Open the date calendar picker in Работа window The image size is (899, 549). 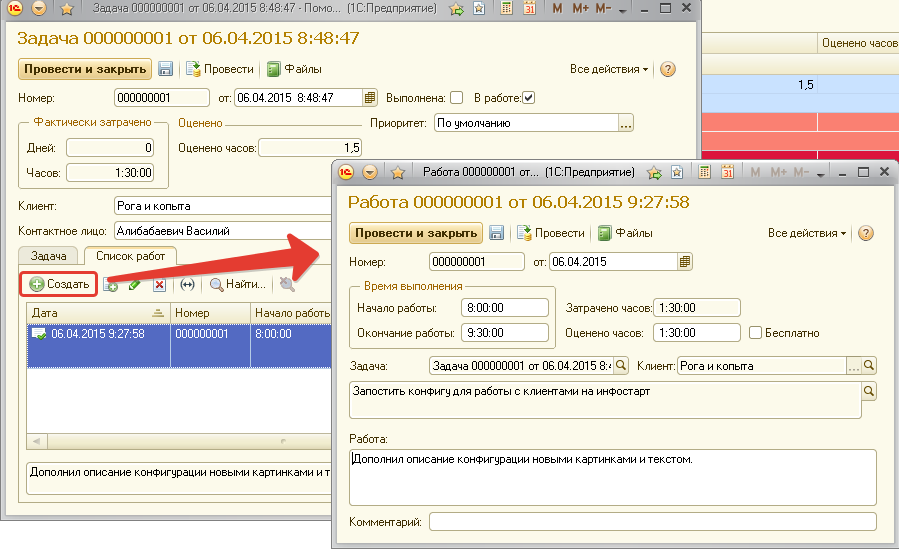click(685, 262)
